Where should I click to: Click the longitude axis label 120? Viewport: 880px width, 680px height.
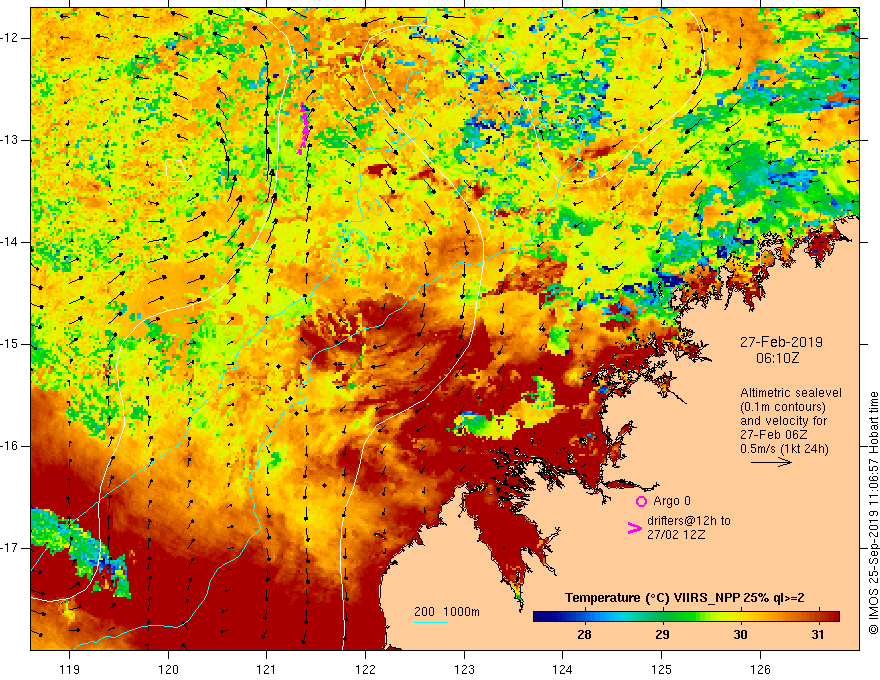[x=168, y=669]
